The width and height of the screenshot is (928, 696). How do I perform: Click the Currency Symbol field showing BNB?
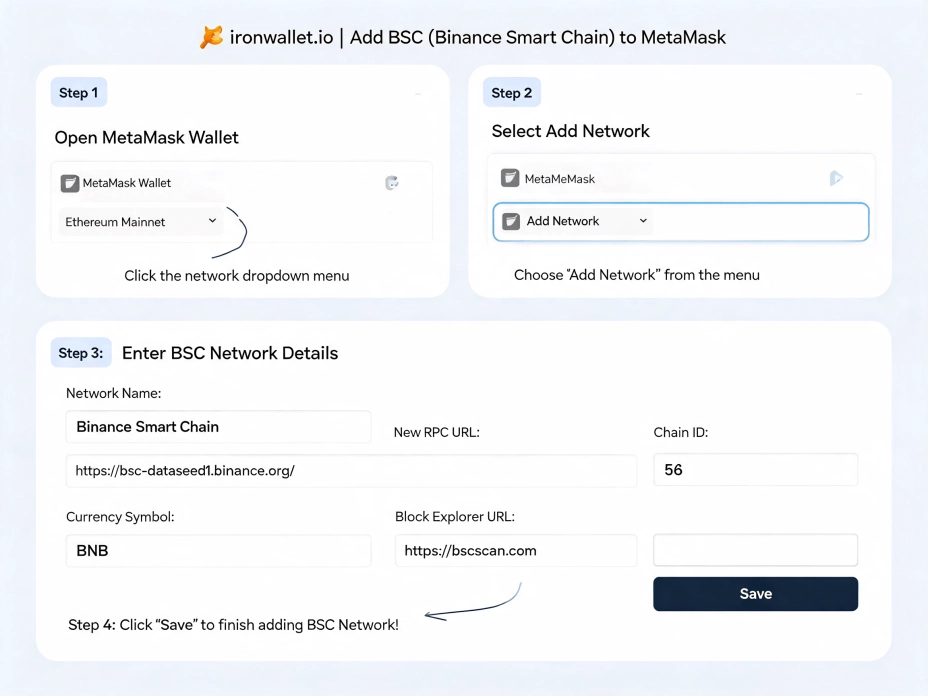point(218,550)
